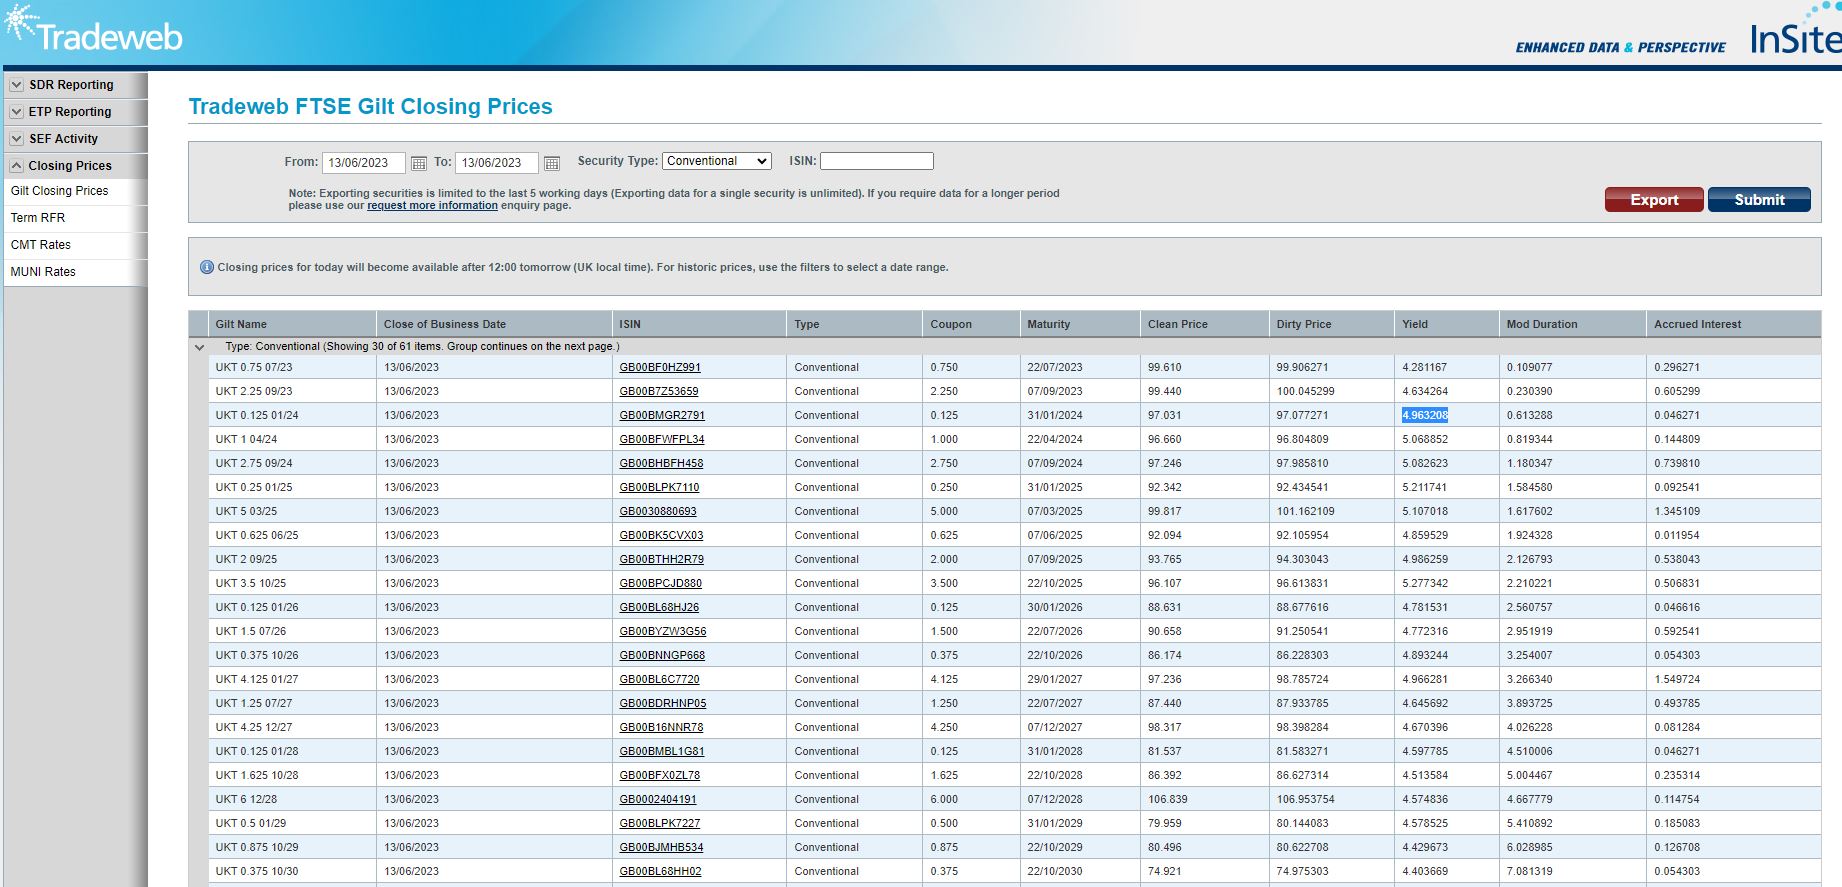The height and width of the screenshot is (887, 1842).
Task: Open ISIN link GB00BFX0ZL78
Action: (660, 775)
